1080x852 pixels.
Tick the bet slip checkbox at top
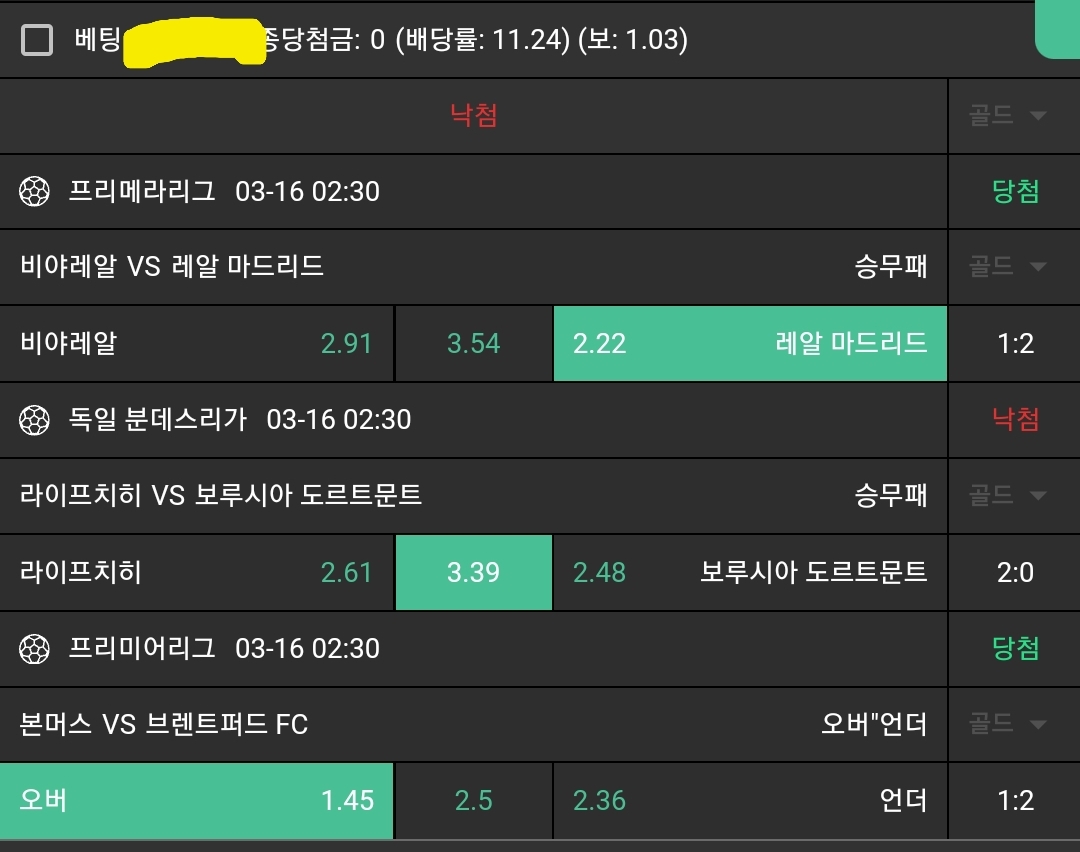[x=37, y=40]
